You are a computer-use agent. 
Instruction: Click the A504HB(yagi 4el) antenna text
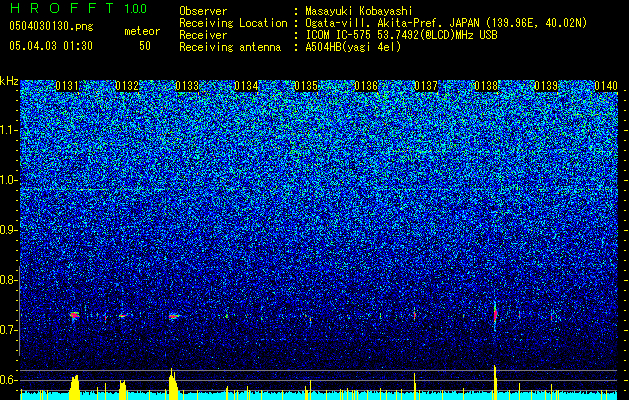pos(353,47)
